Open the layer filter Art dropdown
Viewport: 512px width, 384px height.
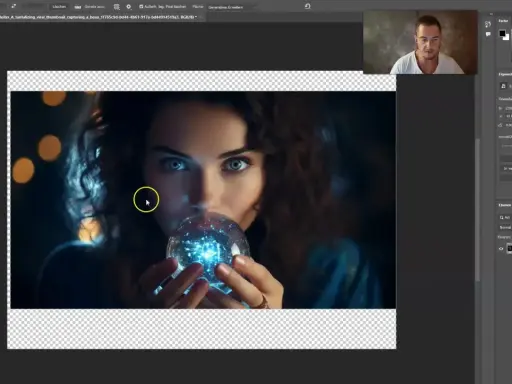click(x=505, y=217)
